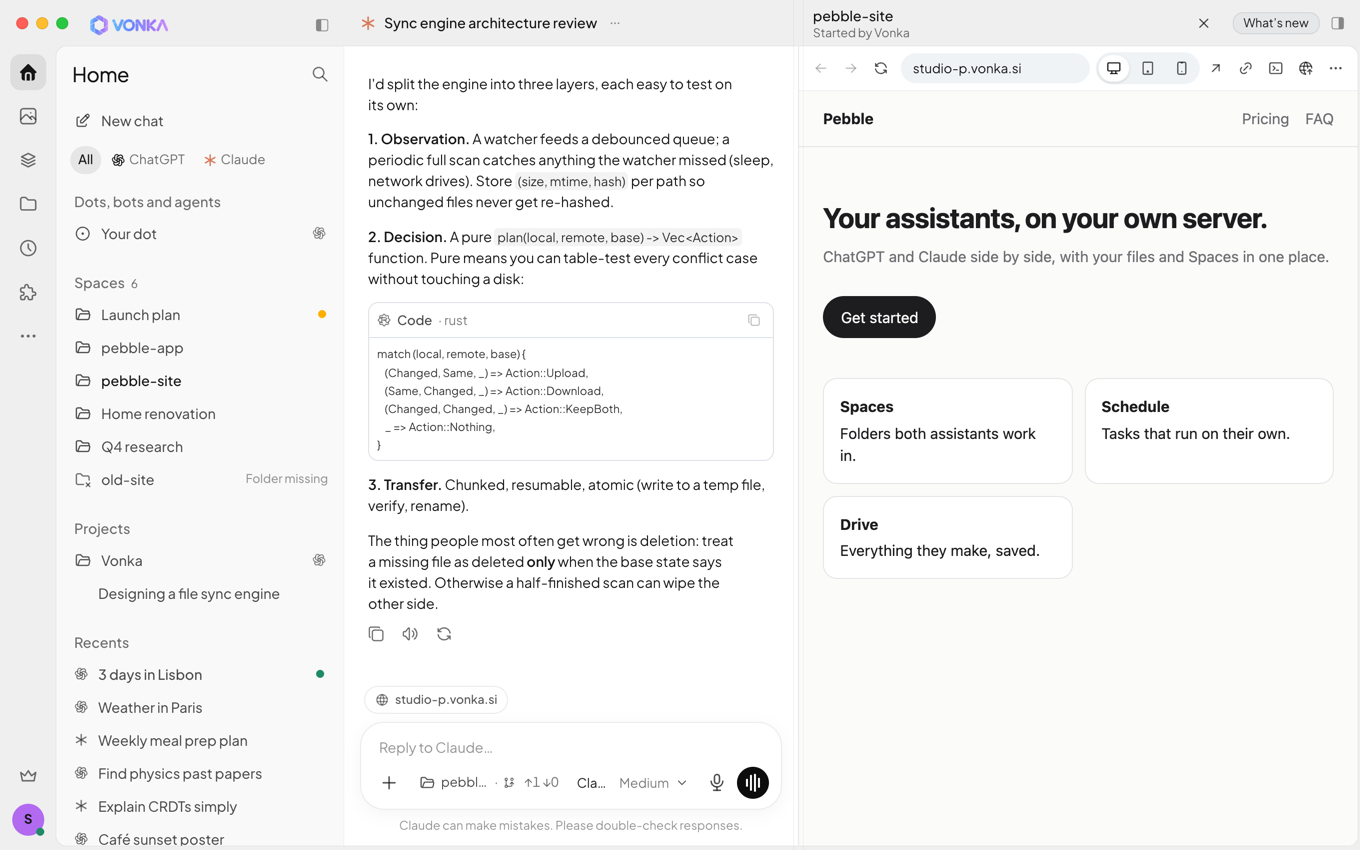
Task: Copy the preview link
Action: (1246, 69)
